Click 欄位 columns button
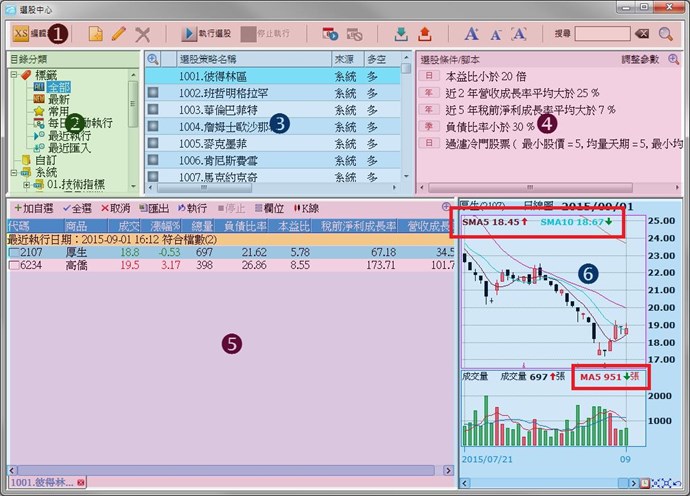This screenshot has height=496, width=690. (x=269, y=208)
